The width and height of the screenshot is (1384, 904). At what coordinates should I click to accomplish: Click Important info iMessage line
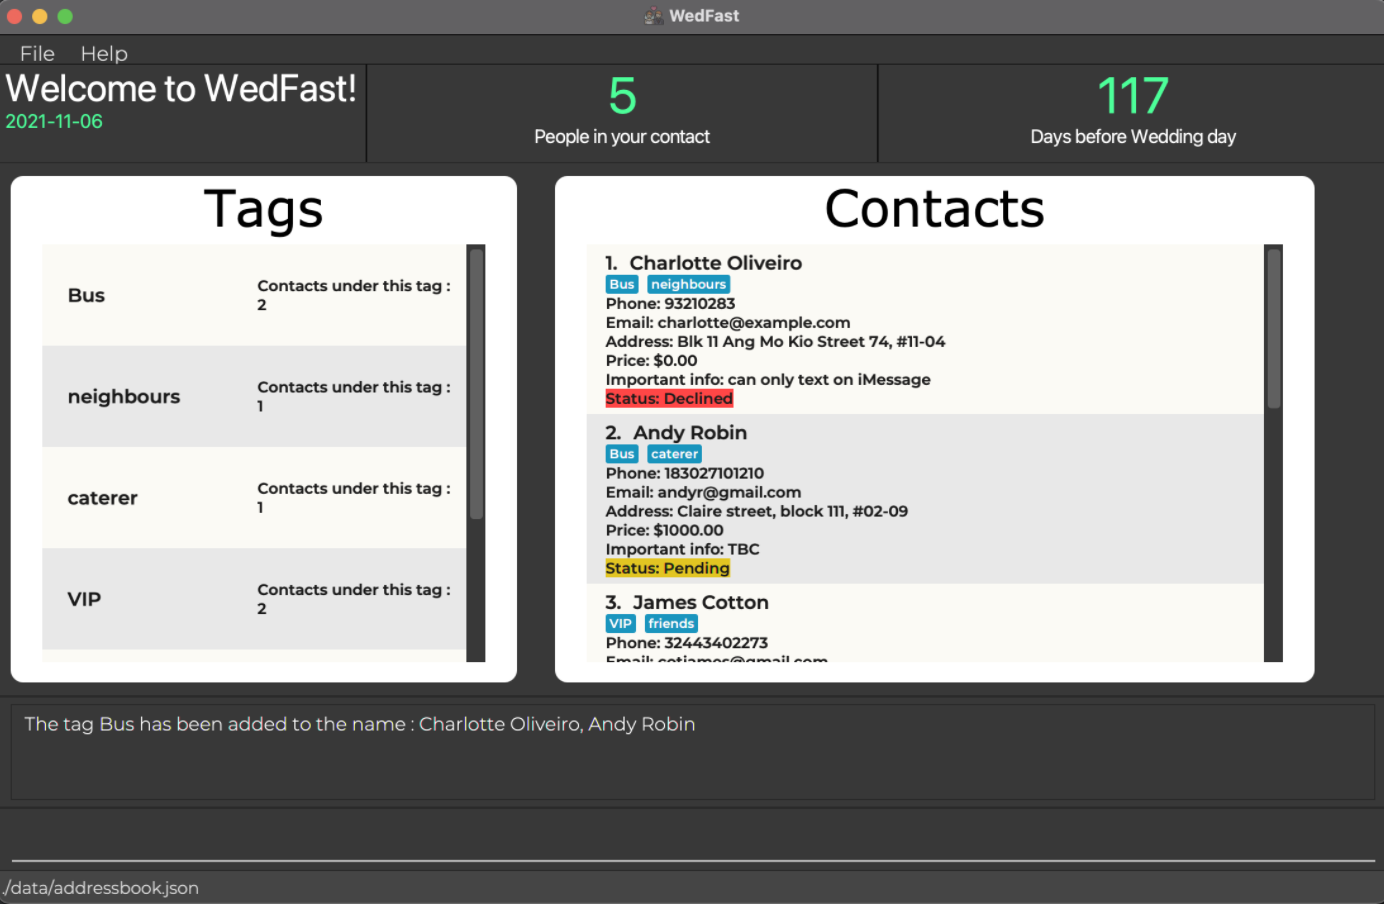pyautogui.click(x=768, y=379)
